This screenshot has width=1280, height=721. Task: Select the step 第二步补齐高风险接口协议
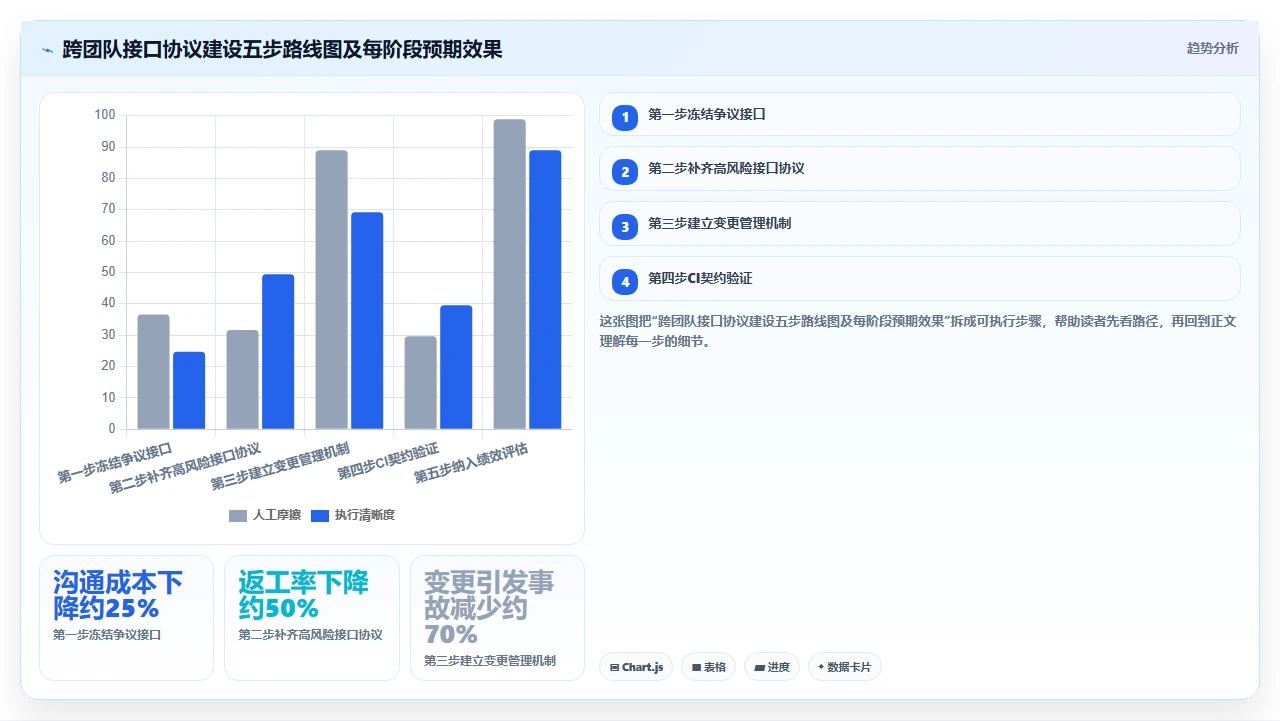click(919, 169)
